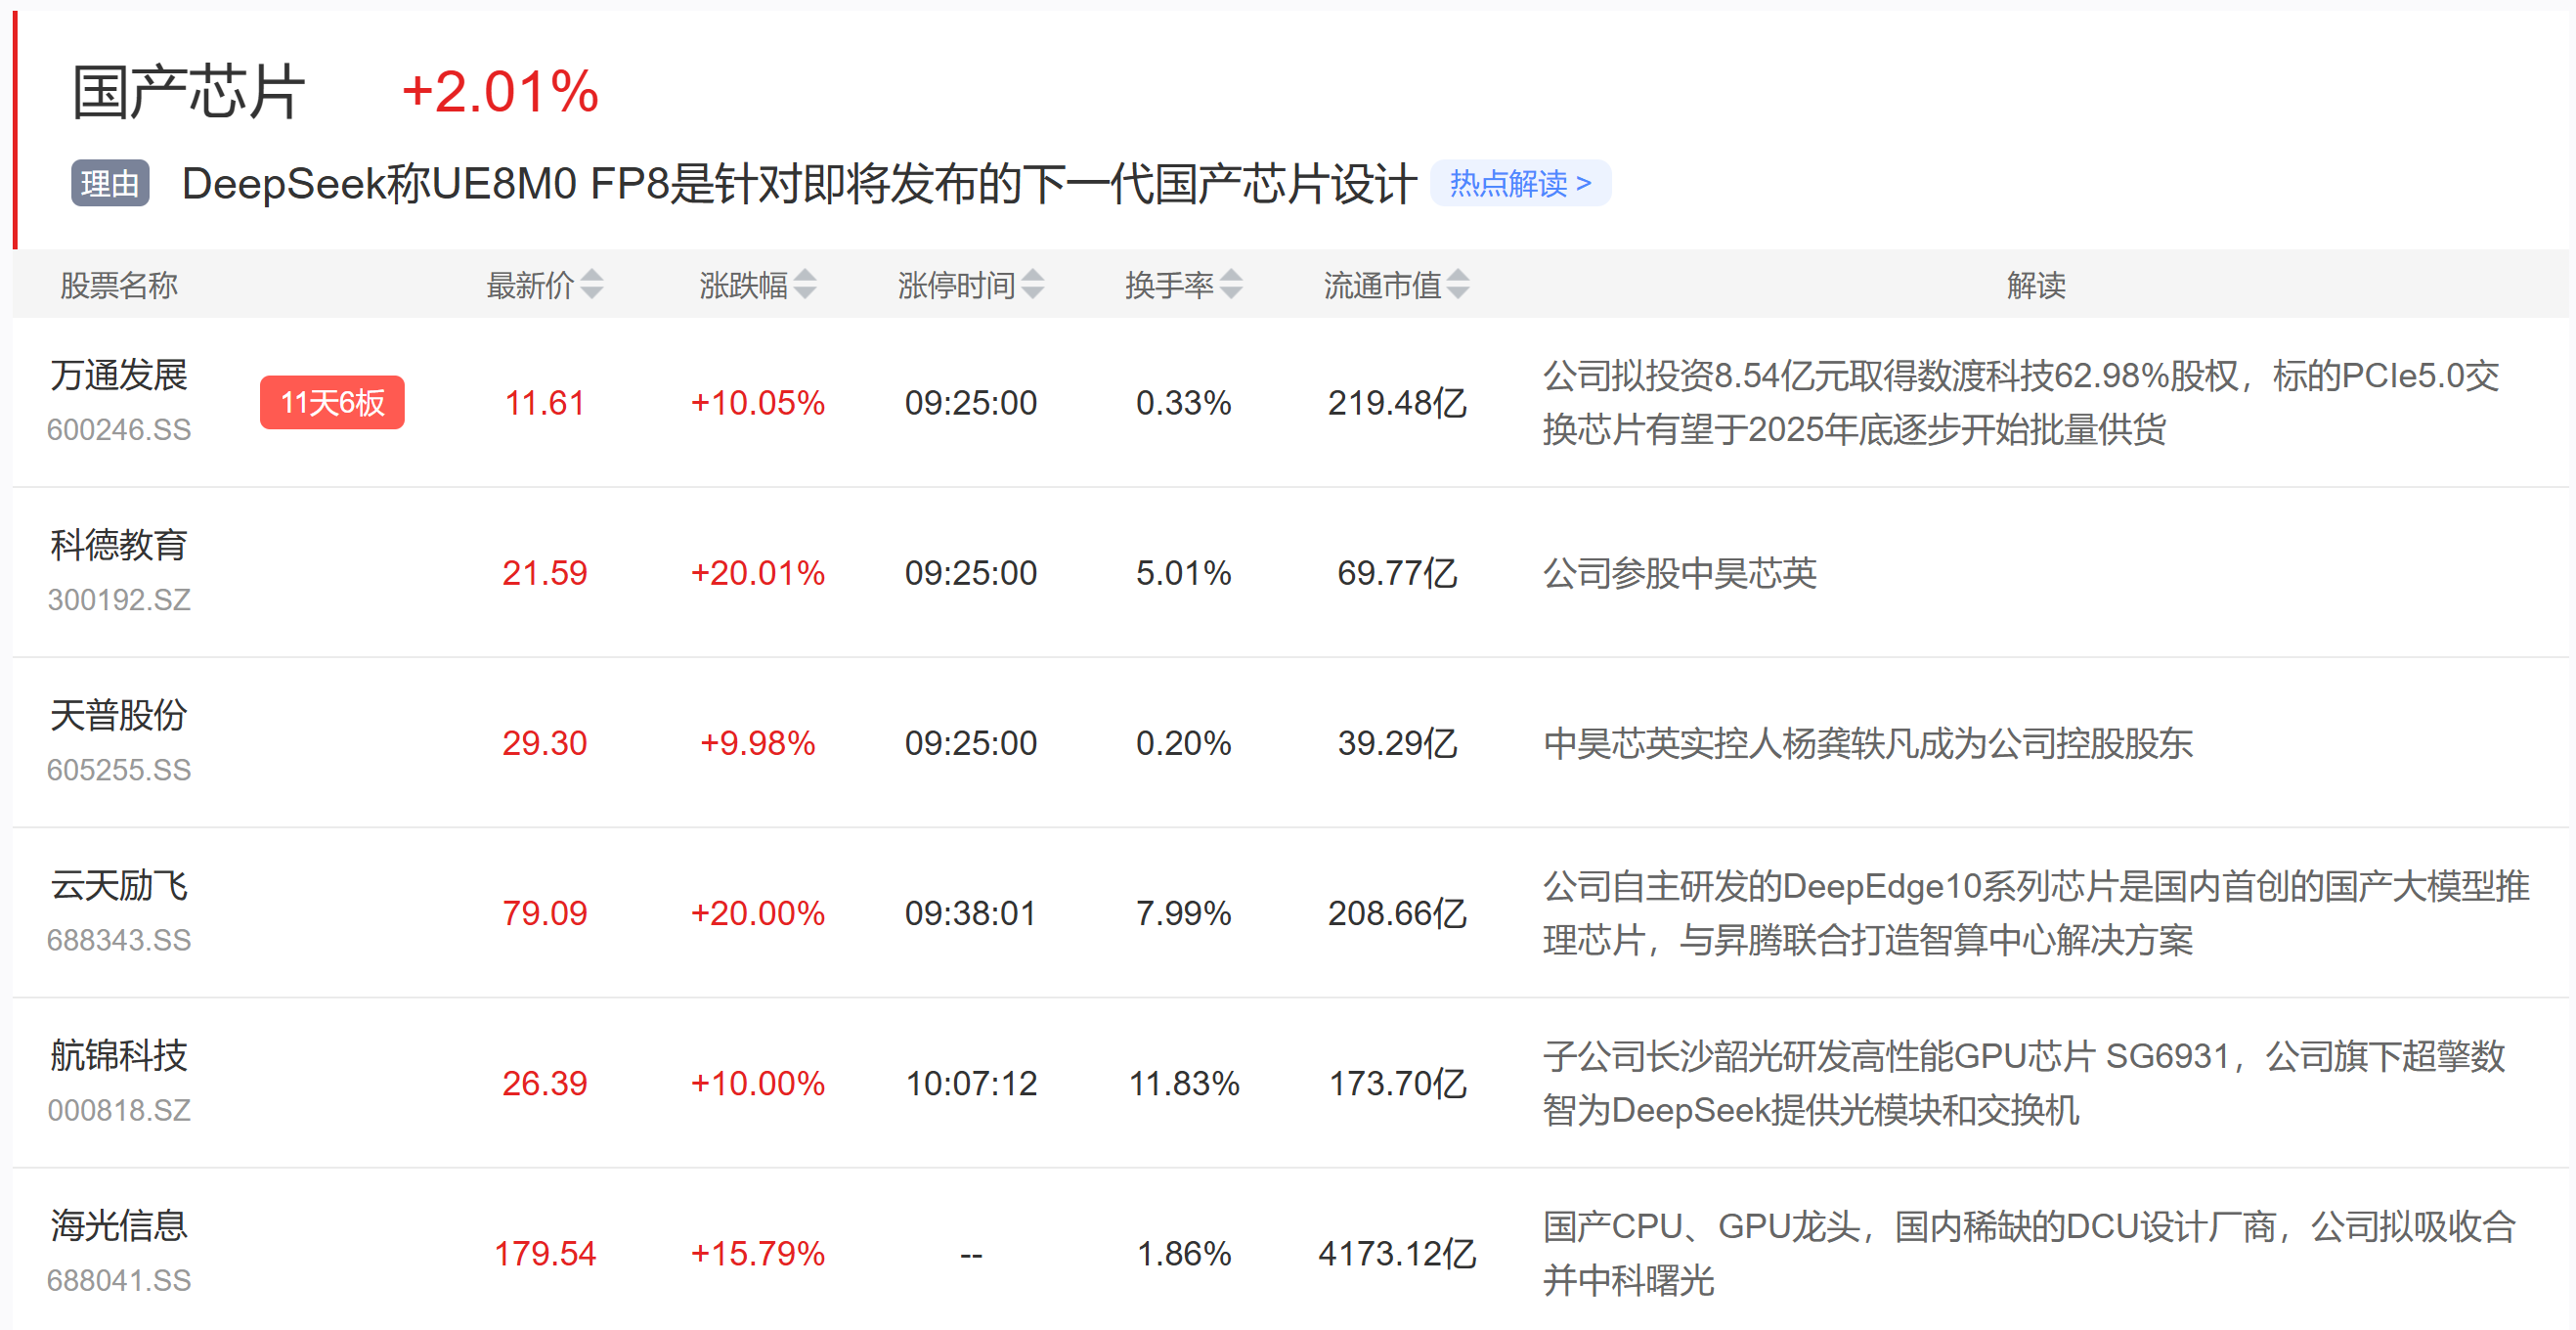Click the 中昊芯英实控人 commentary for 天普股份
2576x1330 pixels.
[1868, 743]
